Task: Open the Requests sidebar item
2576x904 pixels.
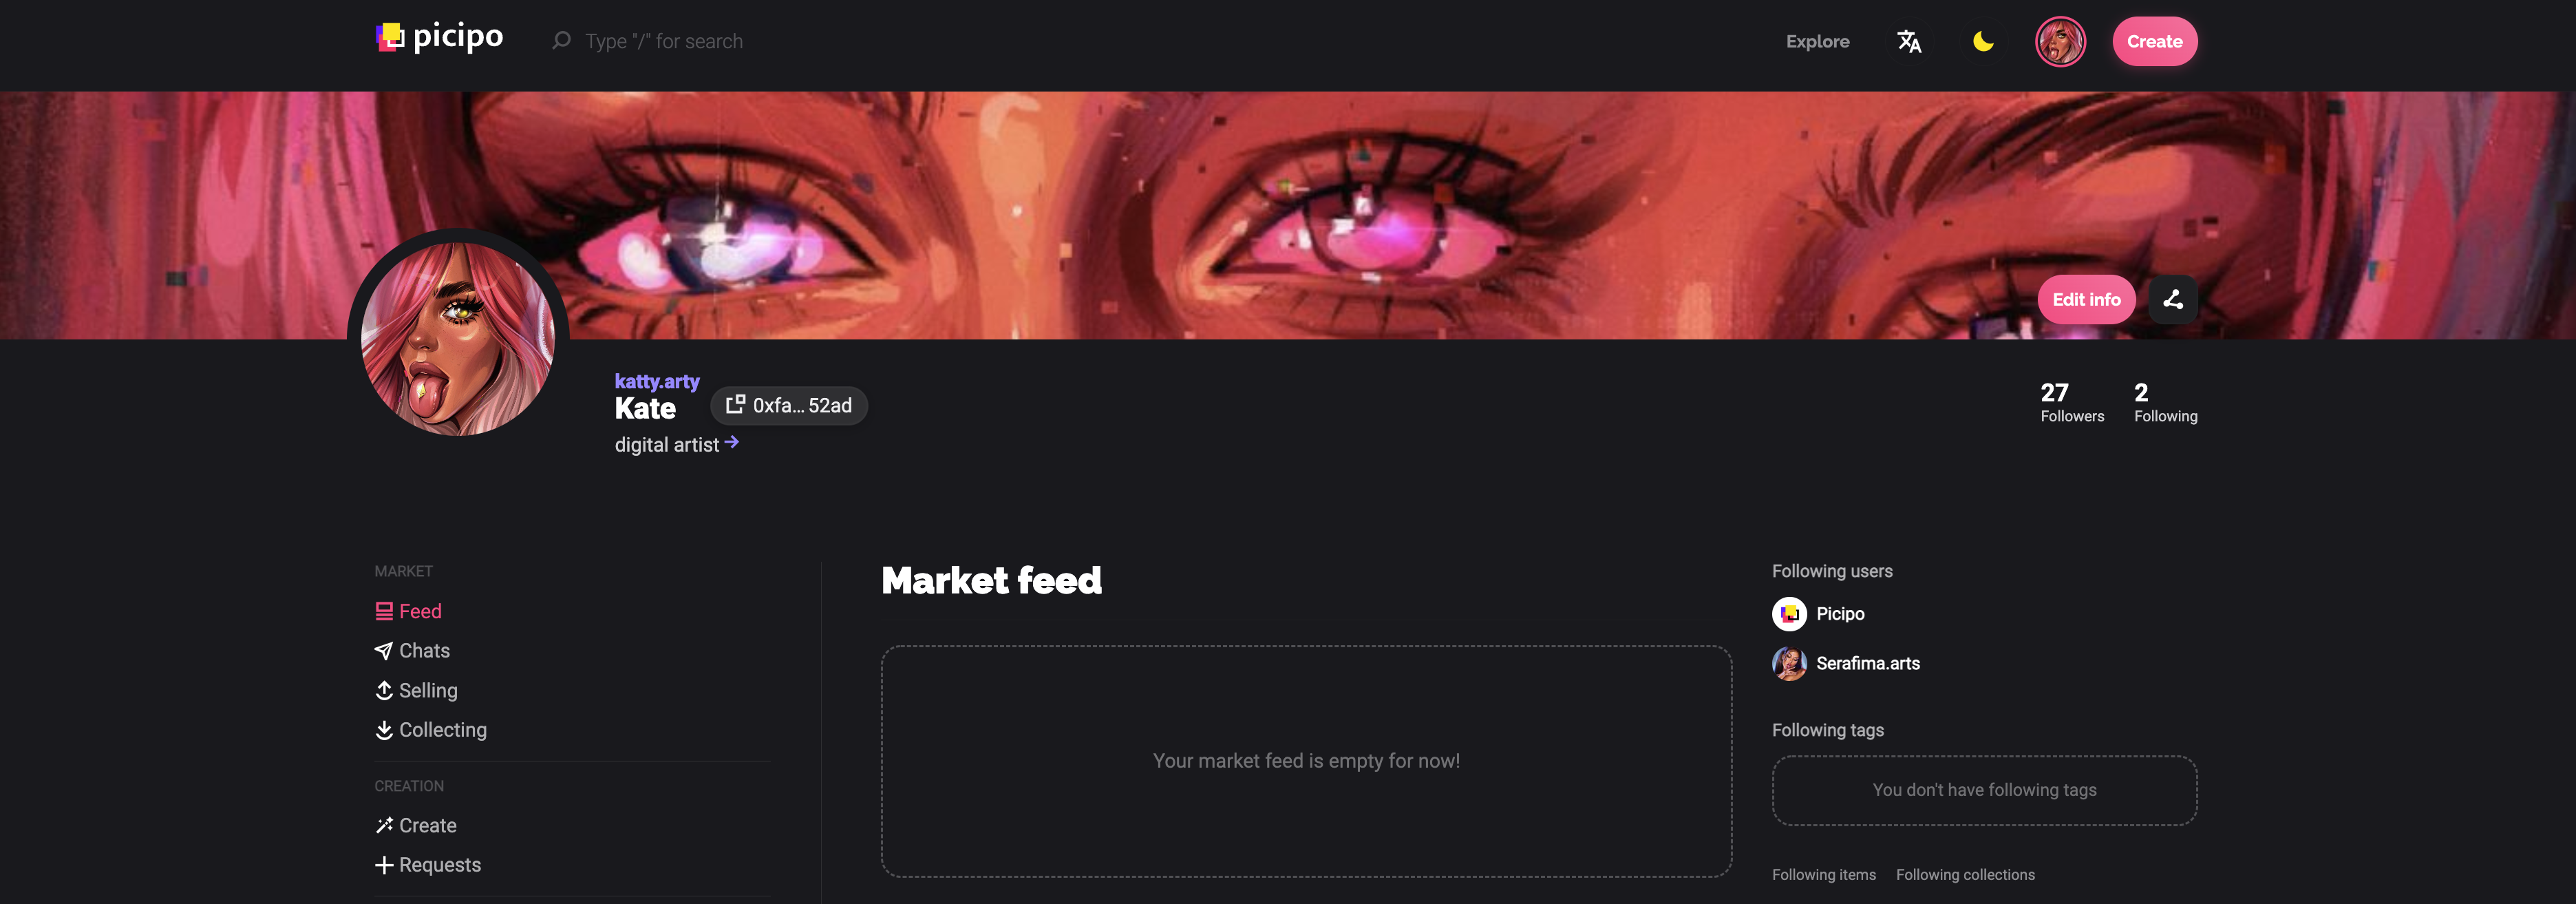Action: click(x=428, y=865)
